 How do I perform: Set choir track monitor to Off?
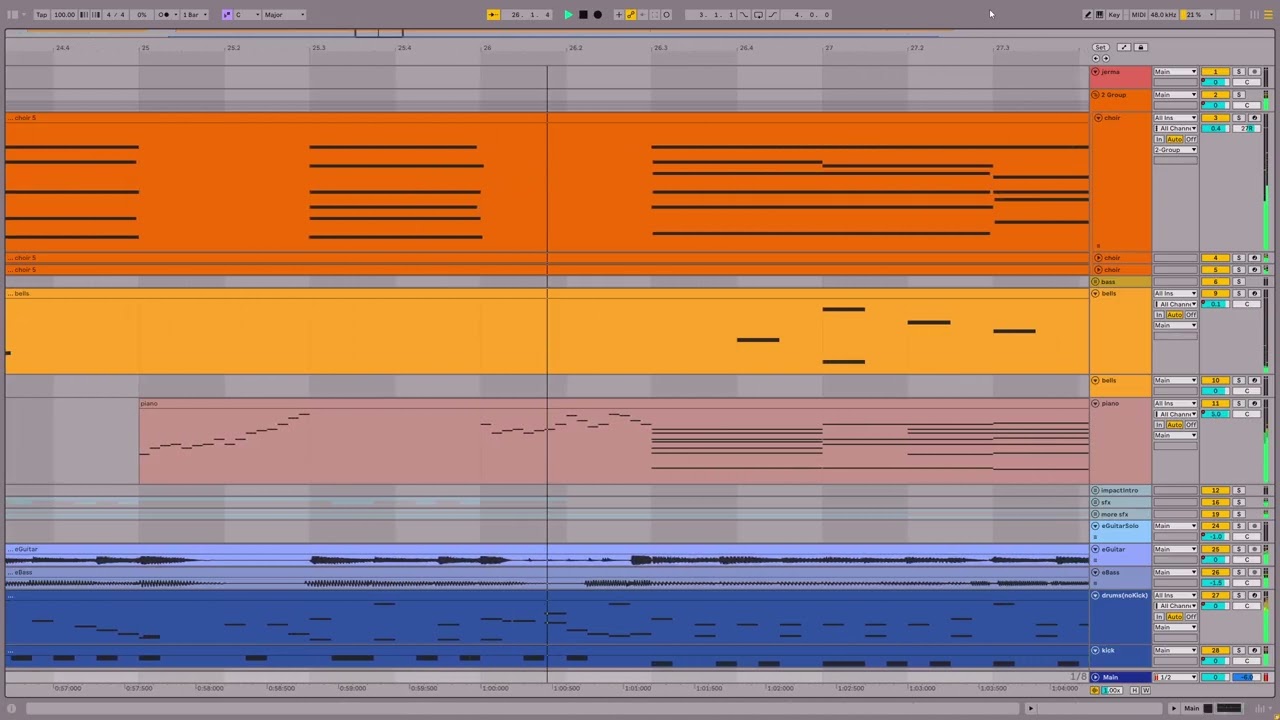[x=1190, y=140]
